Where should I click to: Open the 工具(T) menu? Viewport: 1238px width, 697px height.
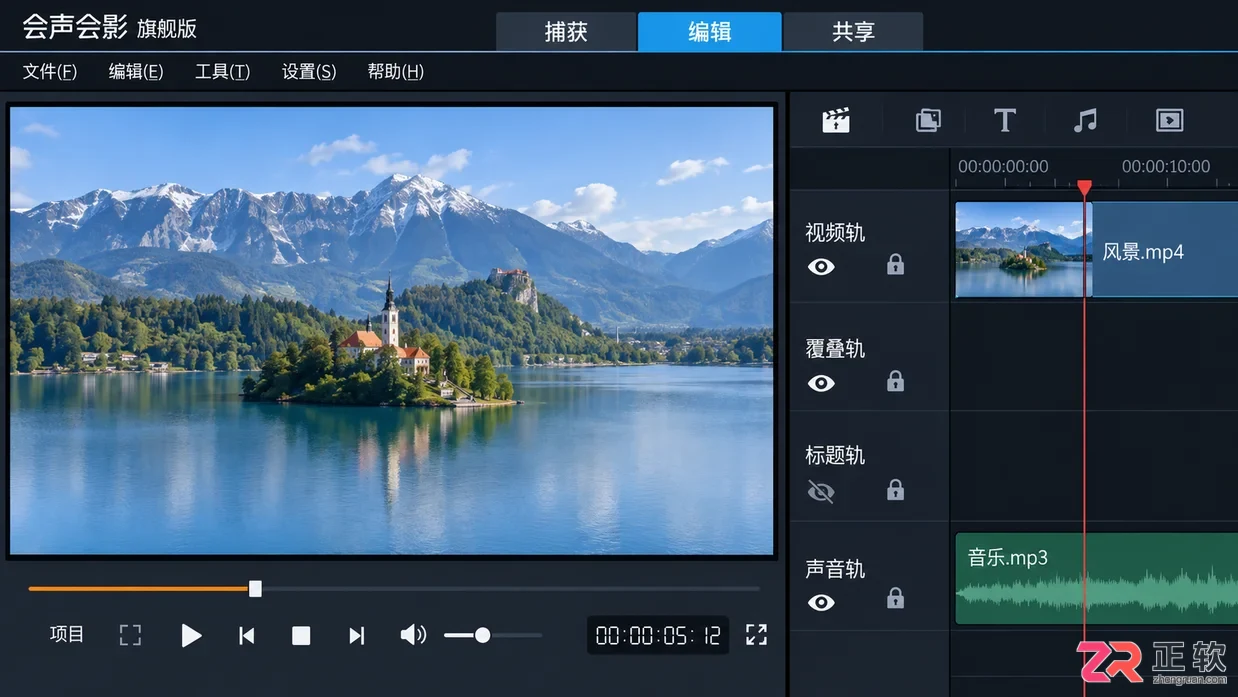tap(222, 72)
